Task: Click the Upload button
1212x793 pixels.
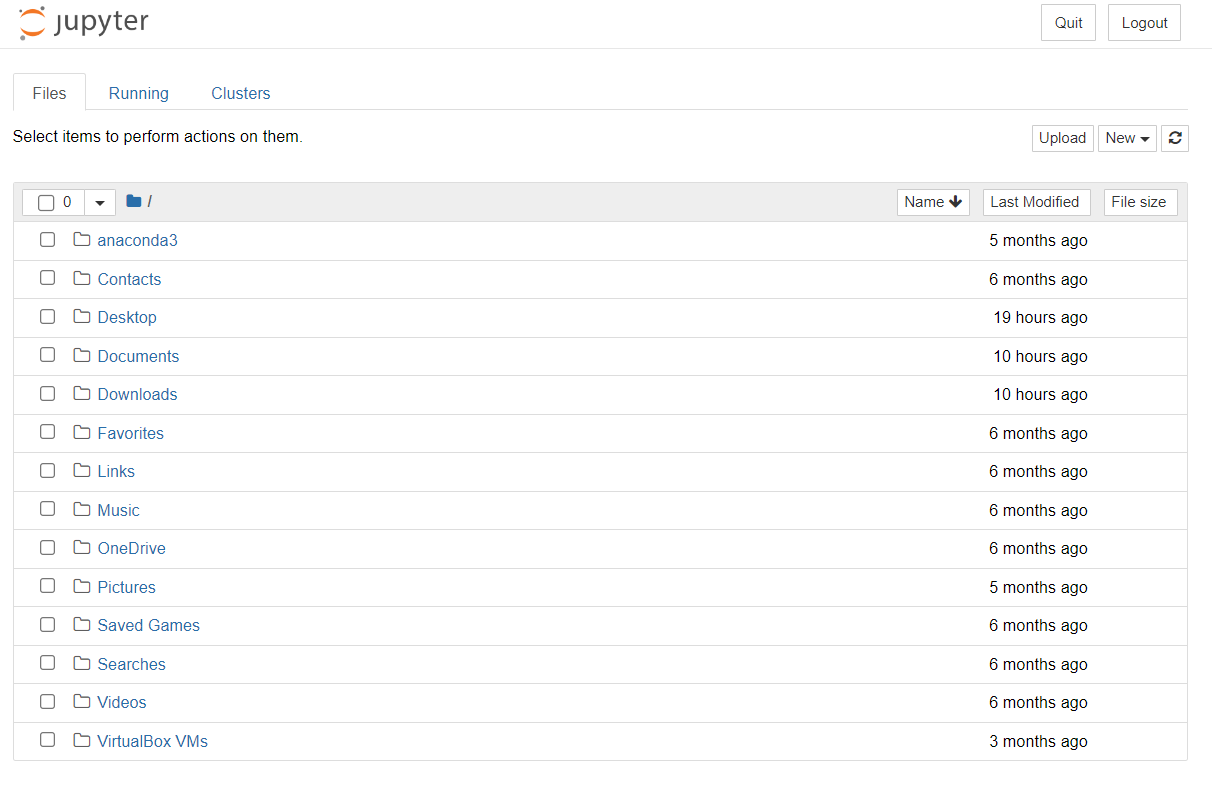Action: (x=1062, y=138)
